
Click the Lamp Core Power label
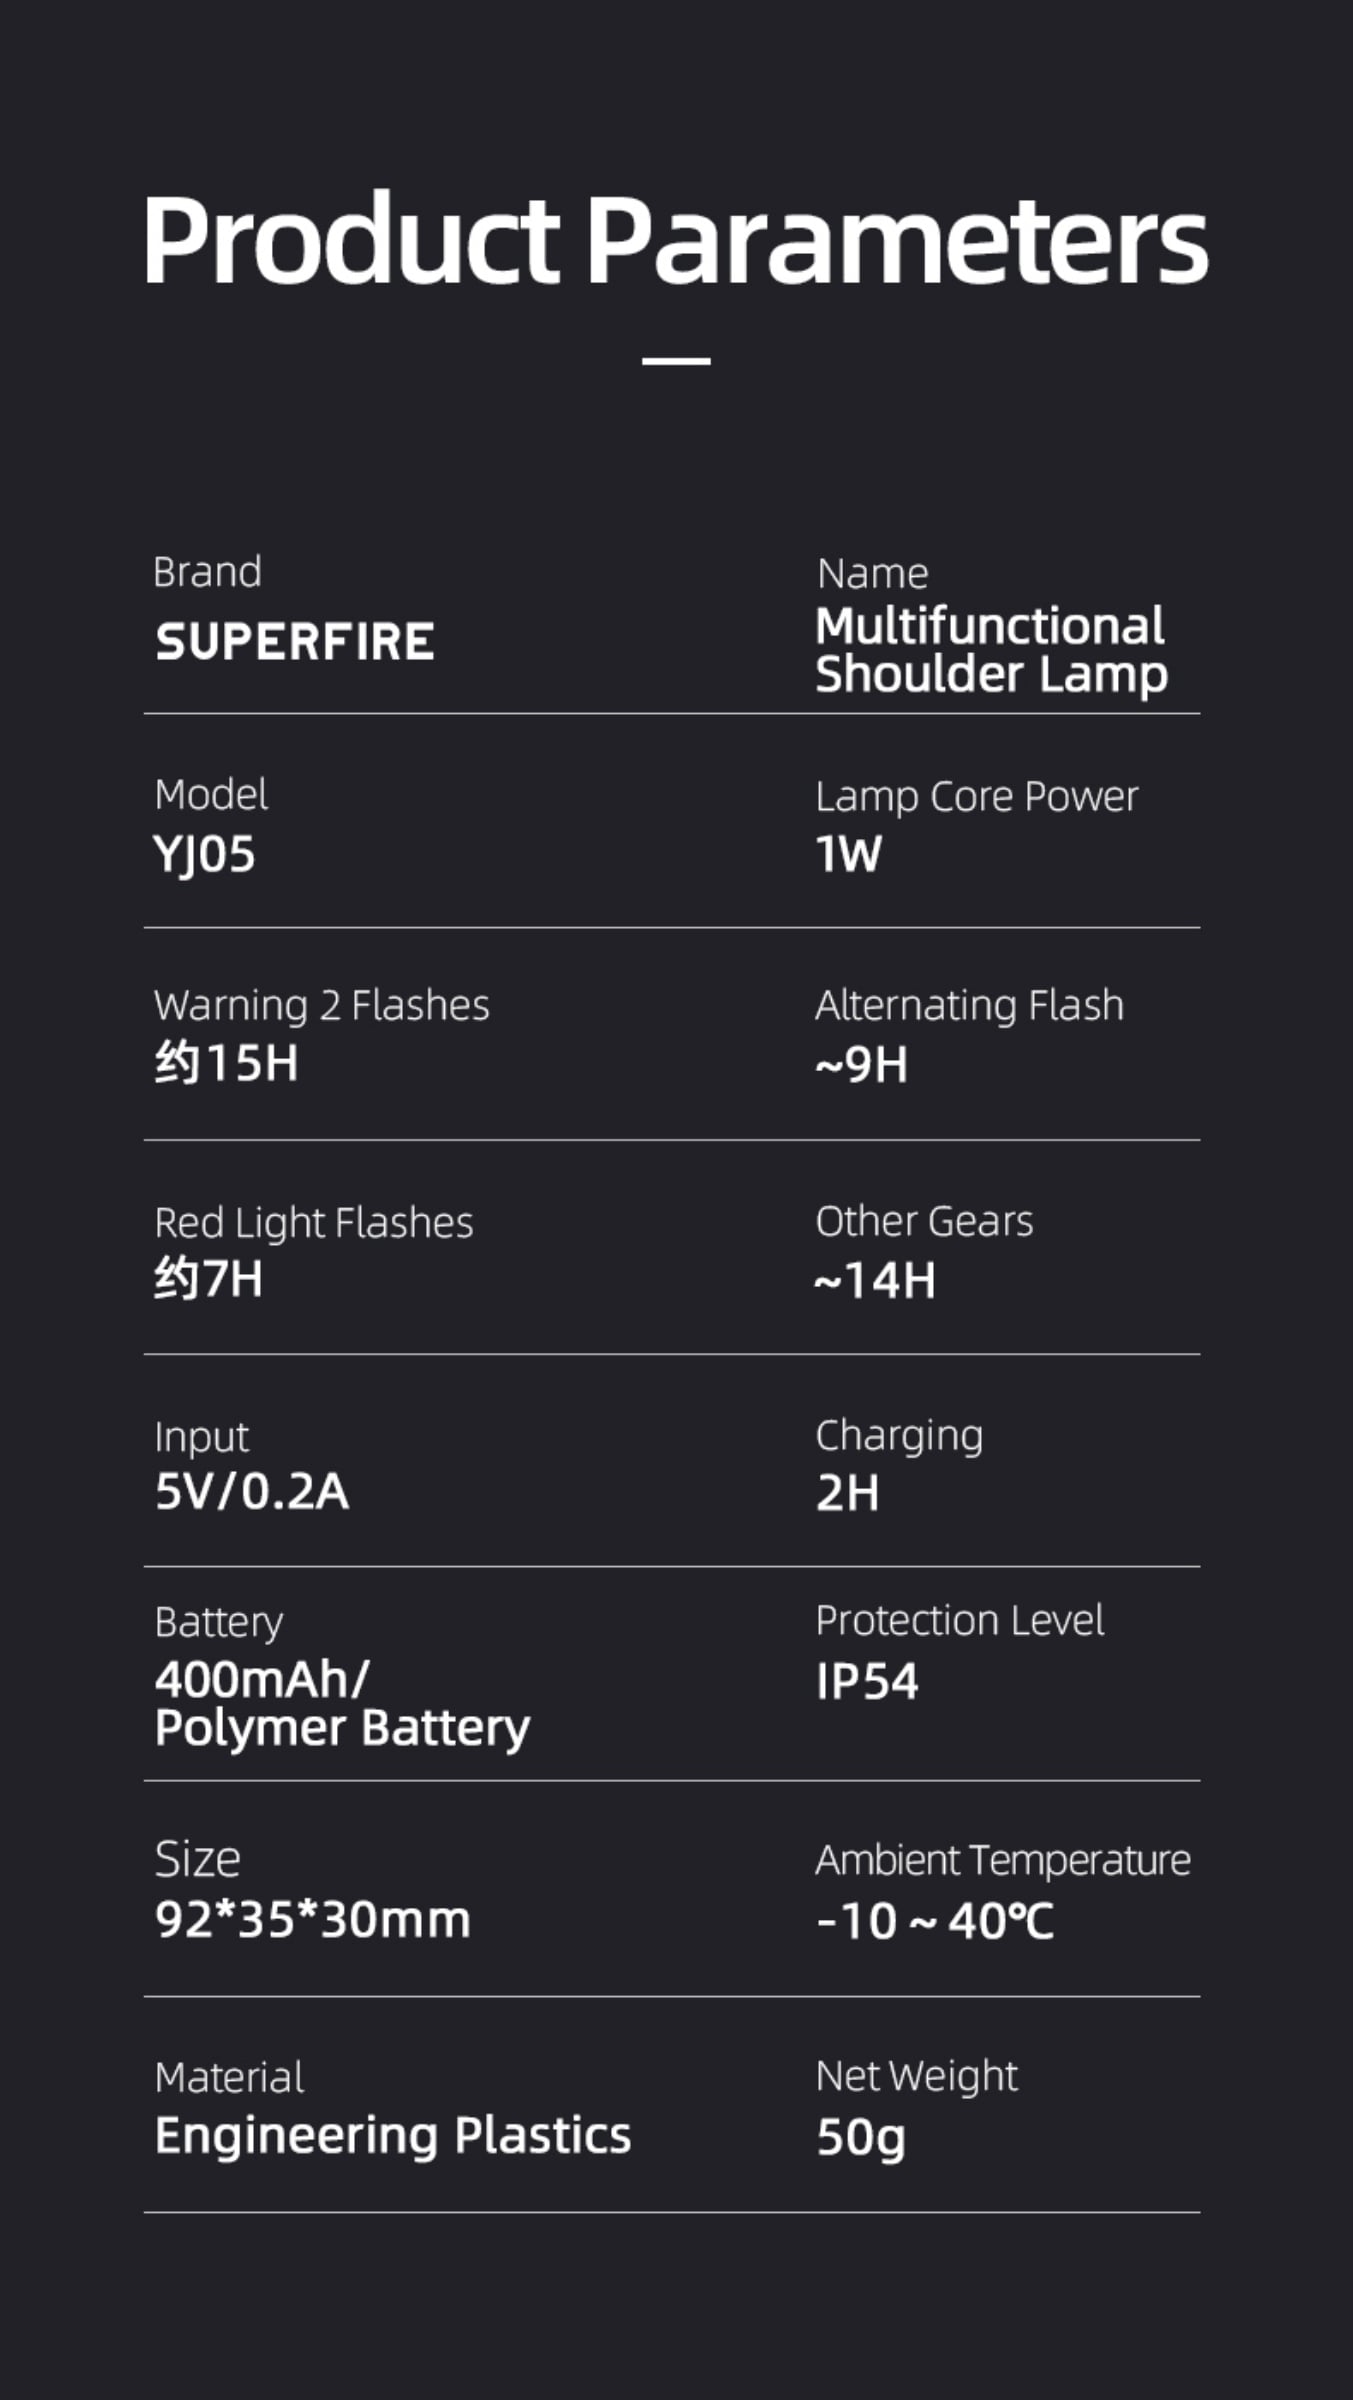click(976, 797)
